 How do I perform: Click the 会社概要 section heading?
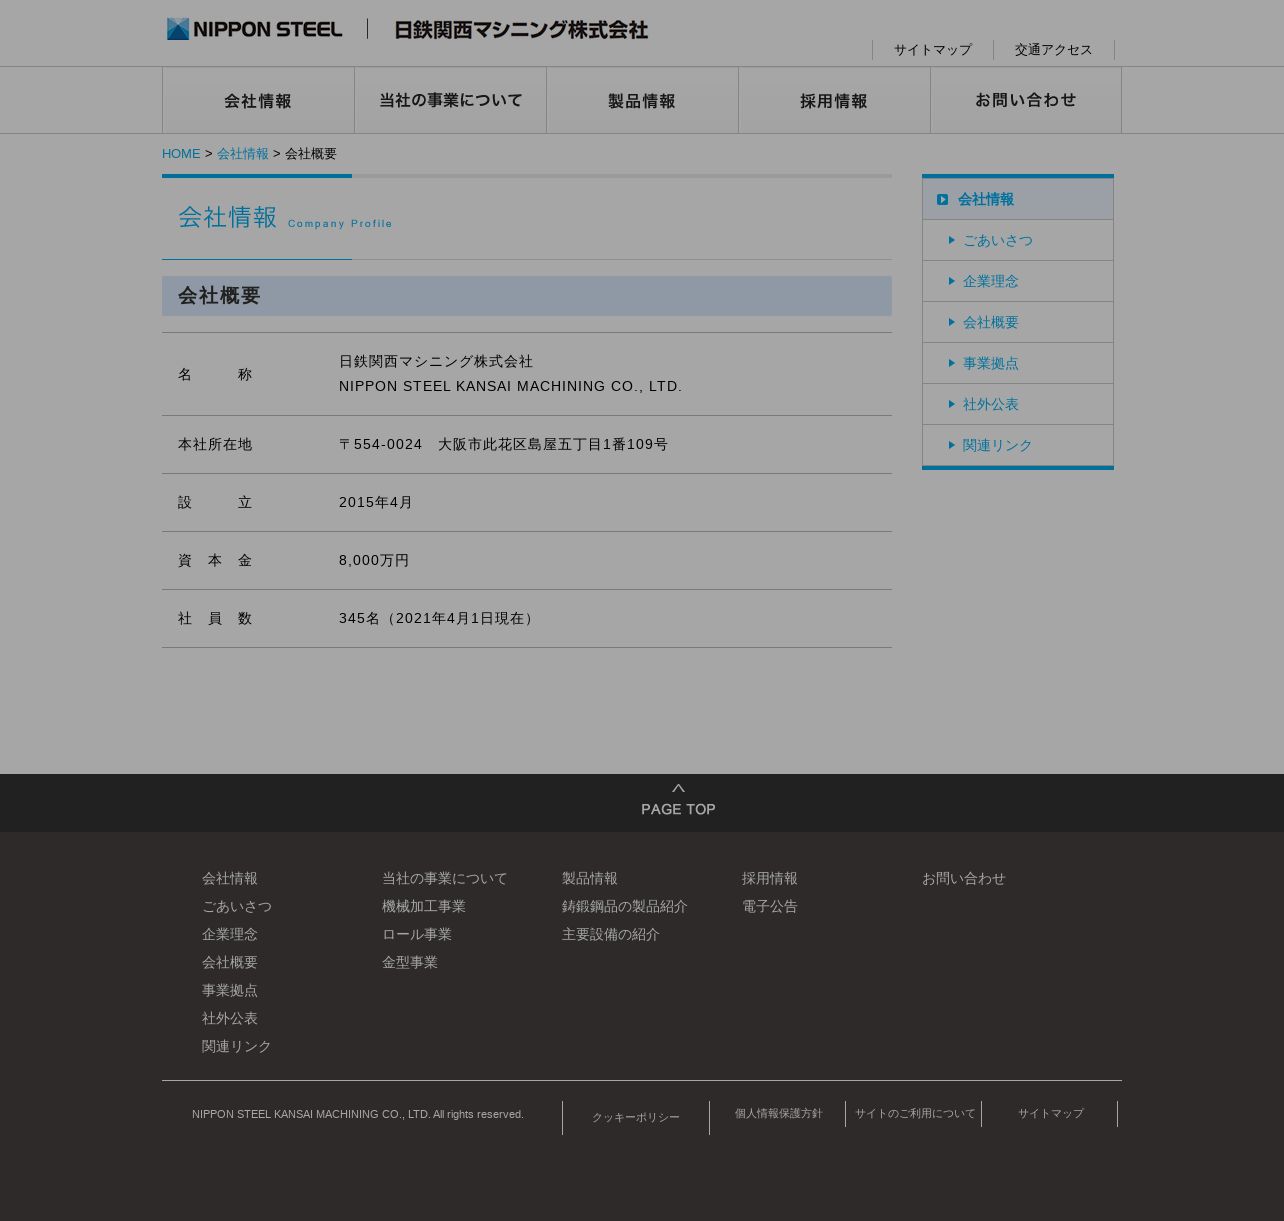click(x=220, y=296)
